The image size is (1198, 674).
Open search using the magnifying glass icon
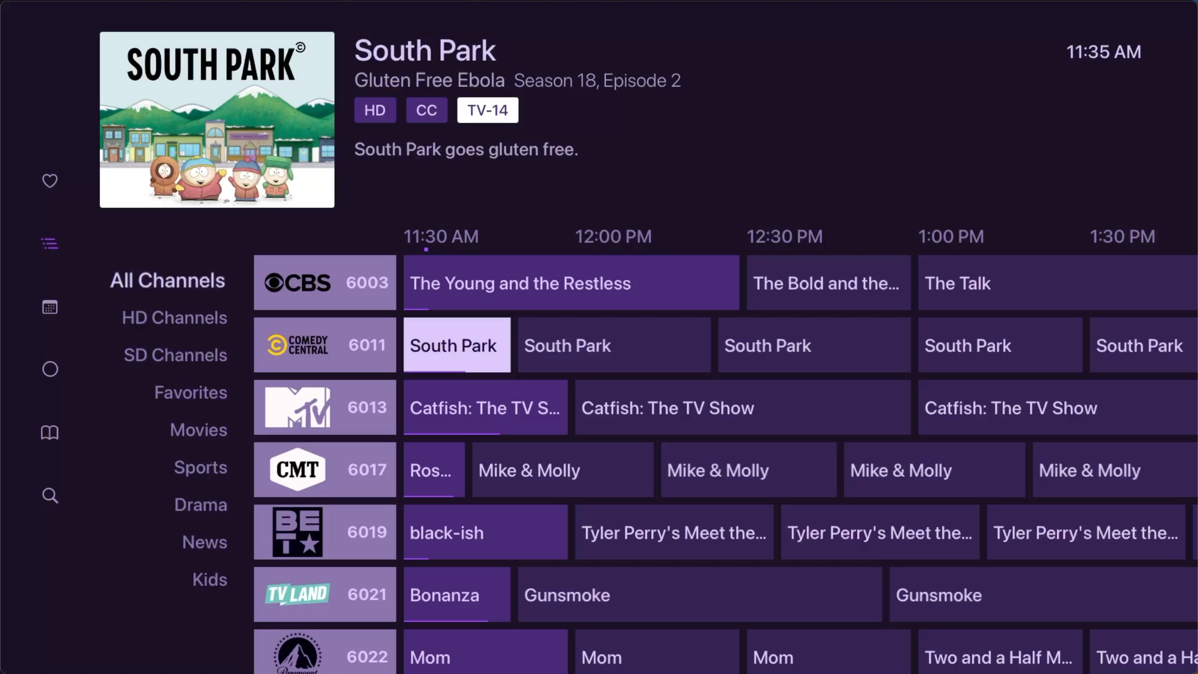49,495
